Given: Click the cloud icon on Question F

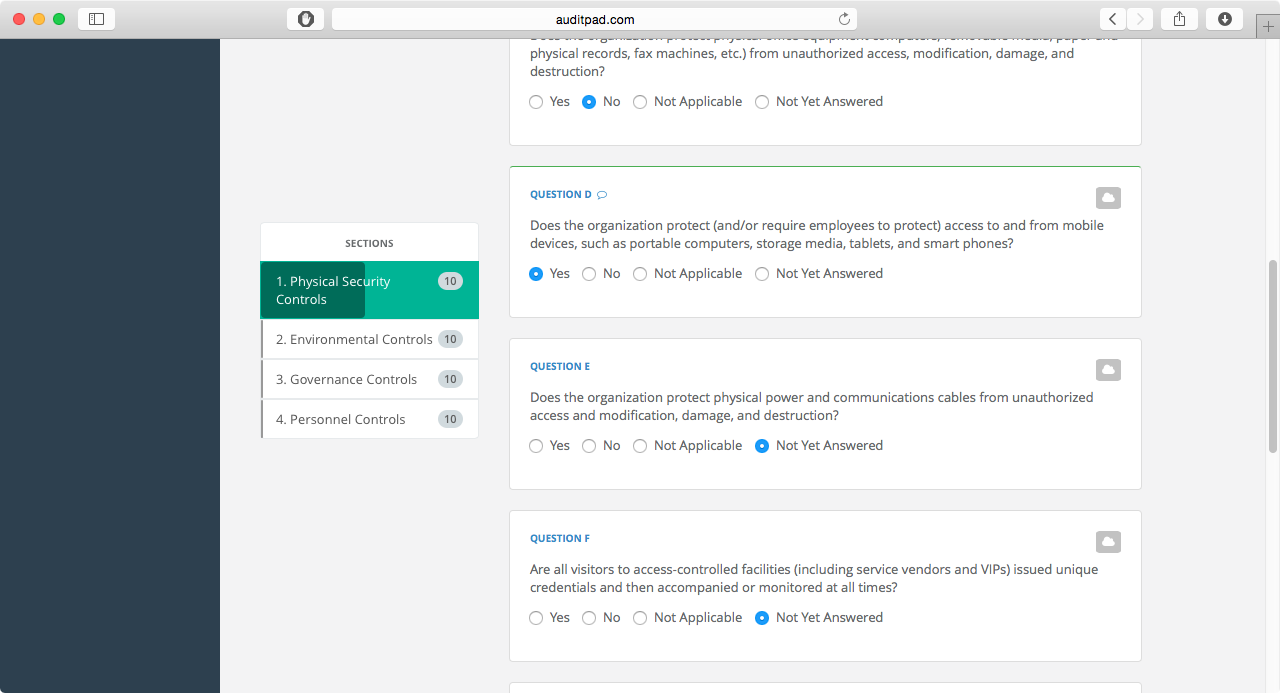Looking at the screenshot, I should click(x=1108, y=542).
